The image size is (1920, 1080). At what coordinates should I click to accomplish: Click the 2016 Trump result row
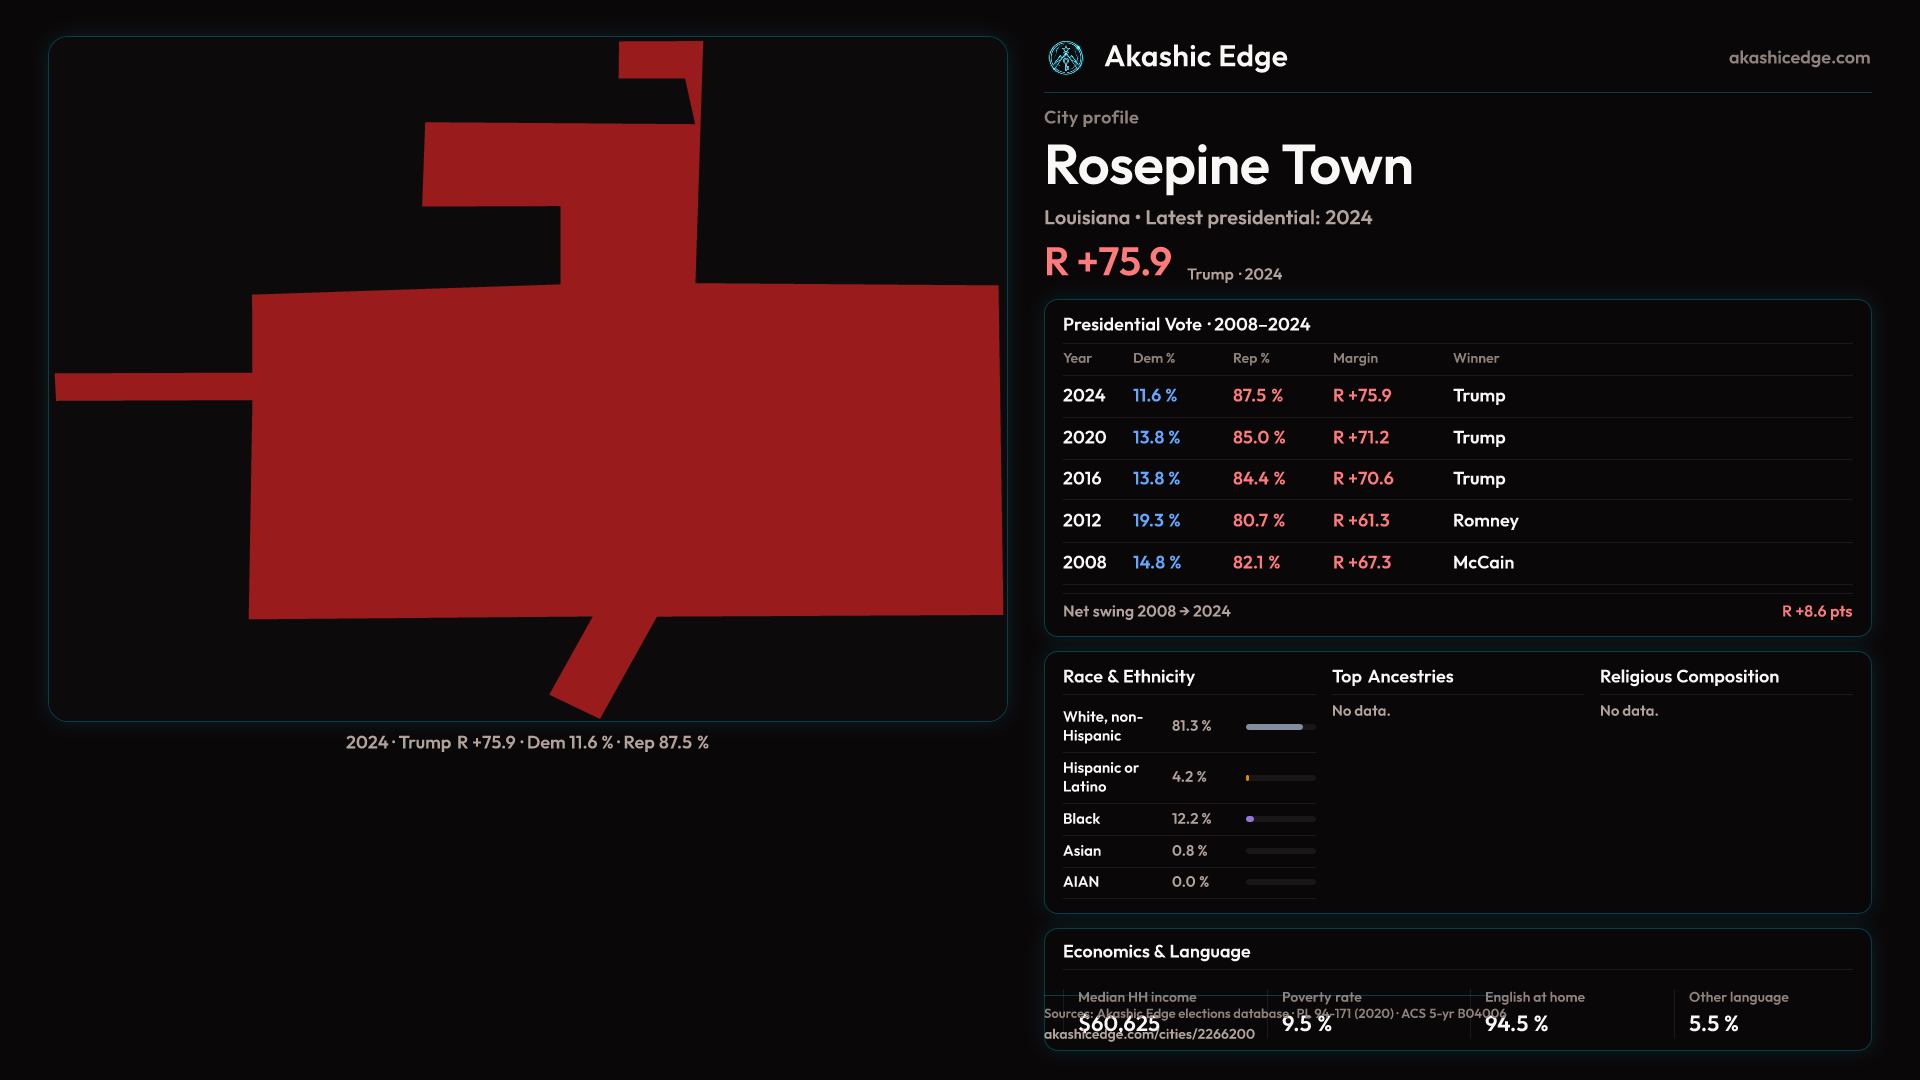[1456, 479]
